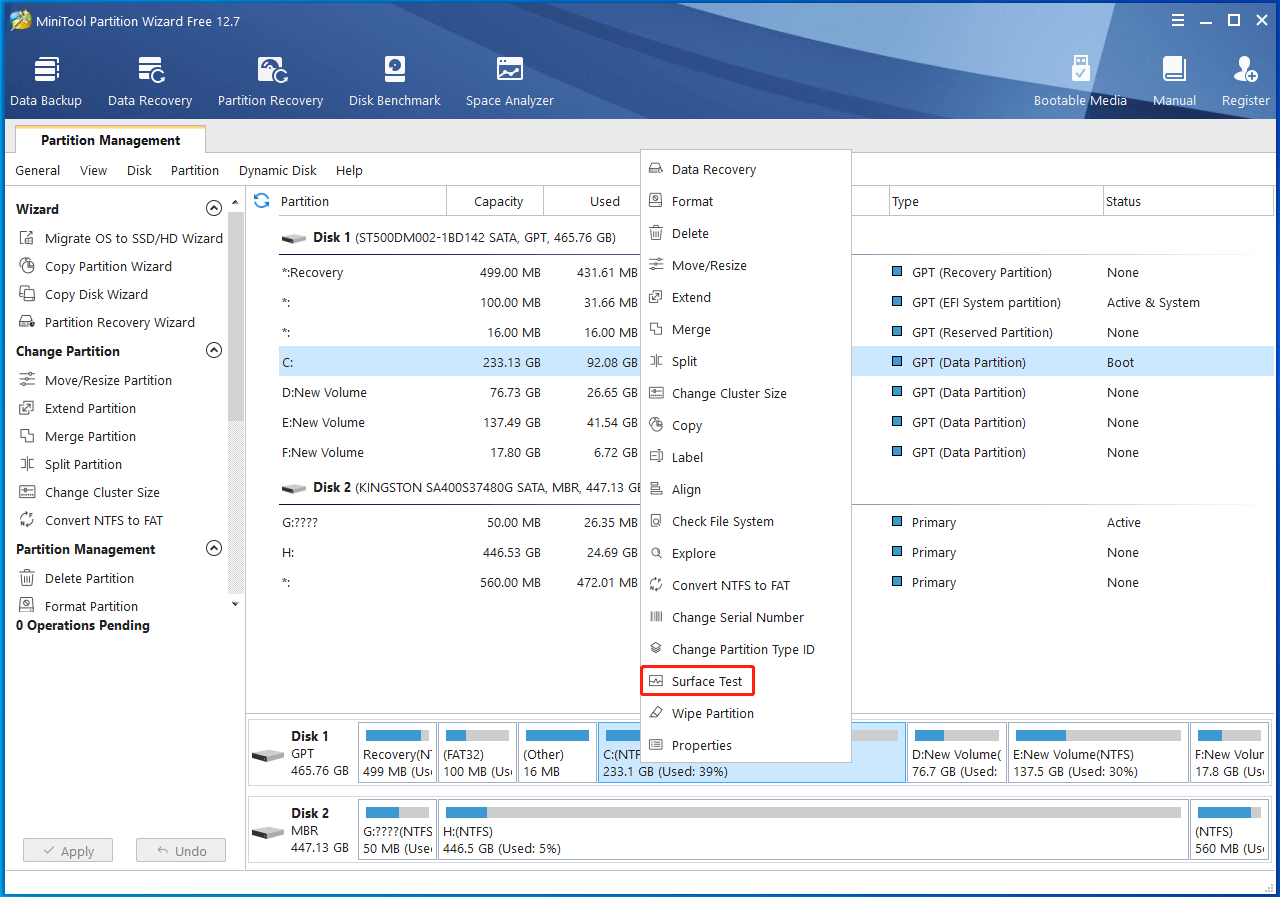Click Extend Partition in the sidebar
Viewport: 1280px width, 897px height.
(77, 408)
